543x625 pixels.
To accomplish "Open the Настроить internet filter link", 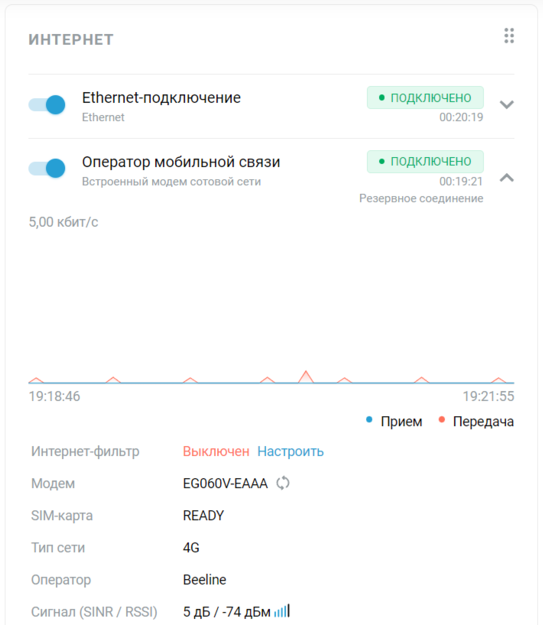I will tap(290, 451).
